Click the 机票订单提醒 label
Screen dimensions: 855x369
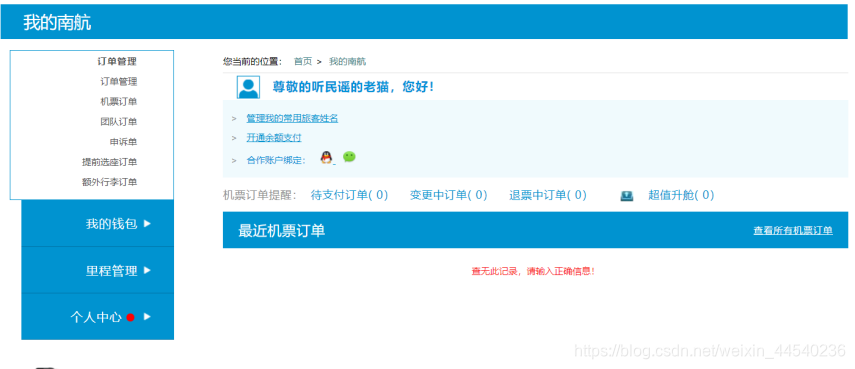tap(260, 195)
